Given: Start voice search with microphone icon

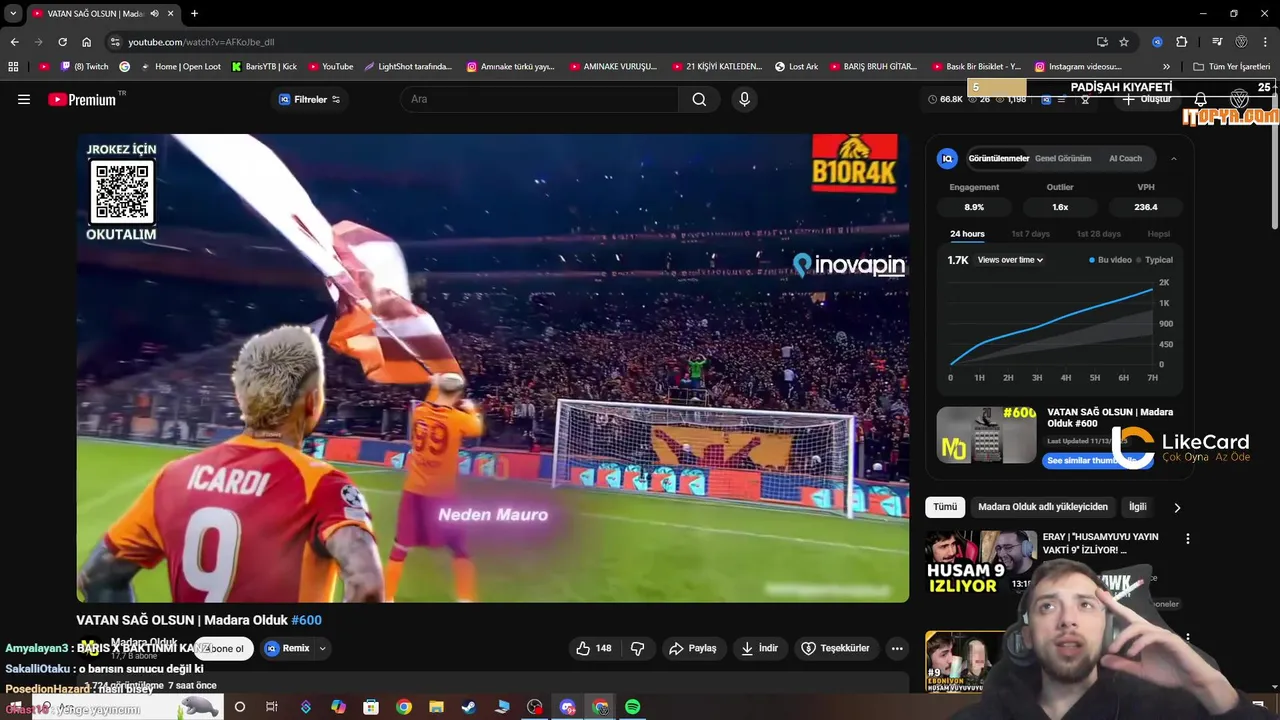Looking at the screenshot, I should [744, 99].
